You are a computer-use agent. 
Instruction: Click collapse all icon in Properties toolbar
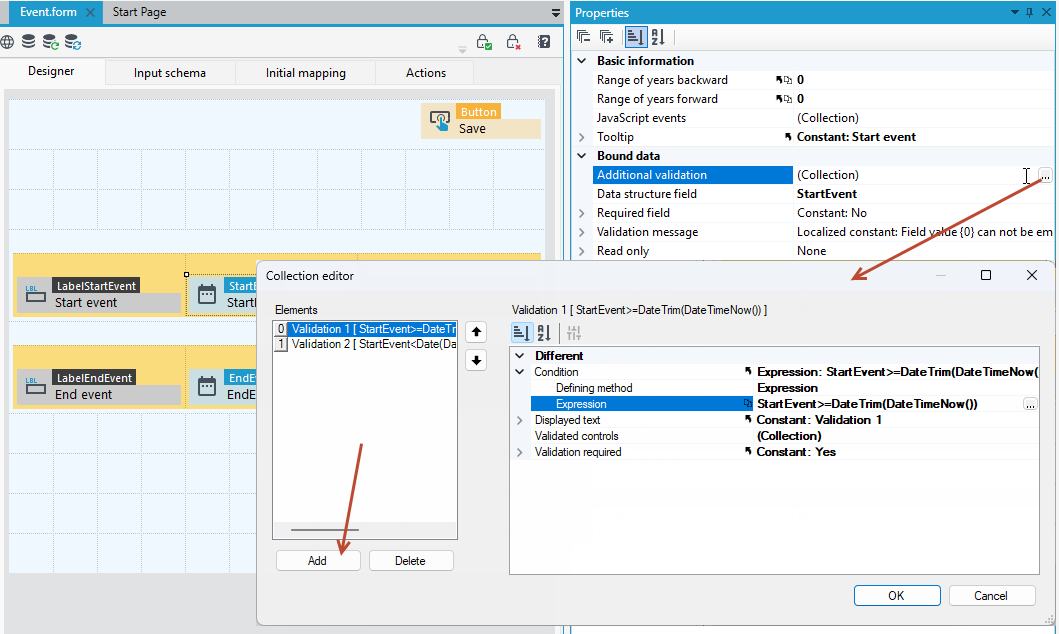584,37
